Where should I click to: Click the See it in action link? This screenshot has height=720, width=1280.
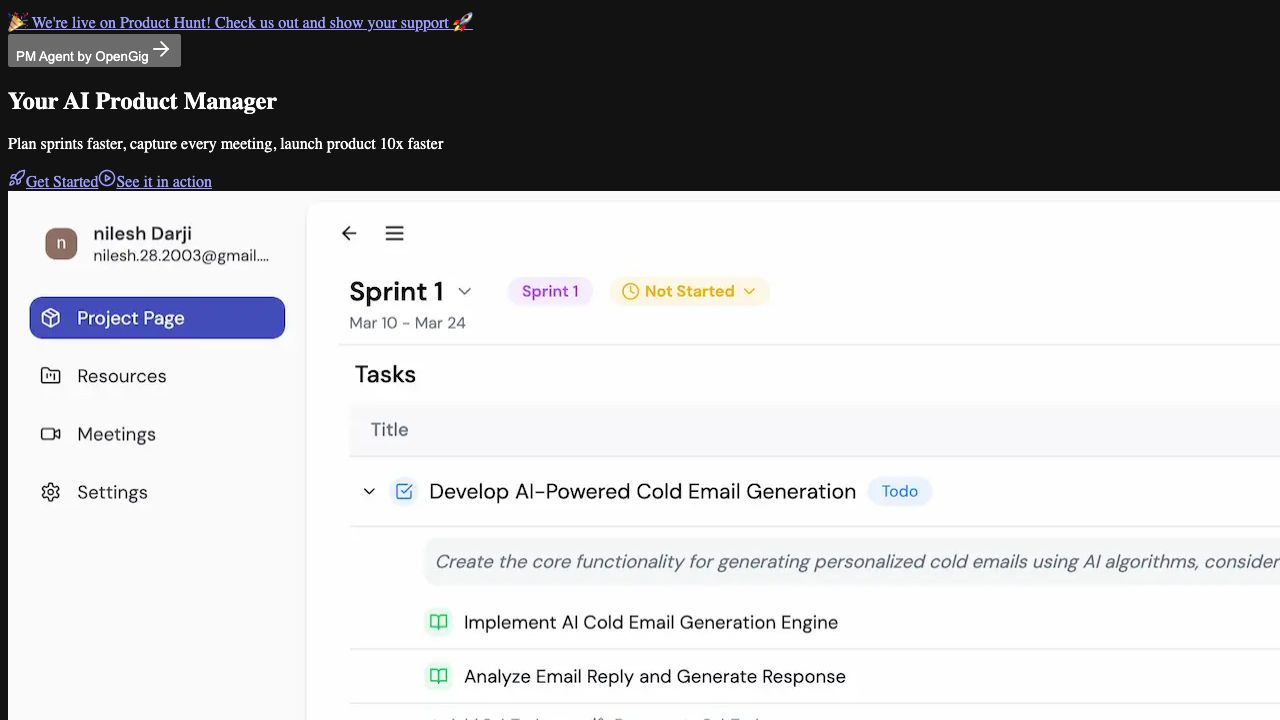(163, 181)
